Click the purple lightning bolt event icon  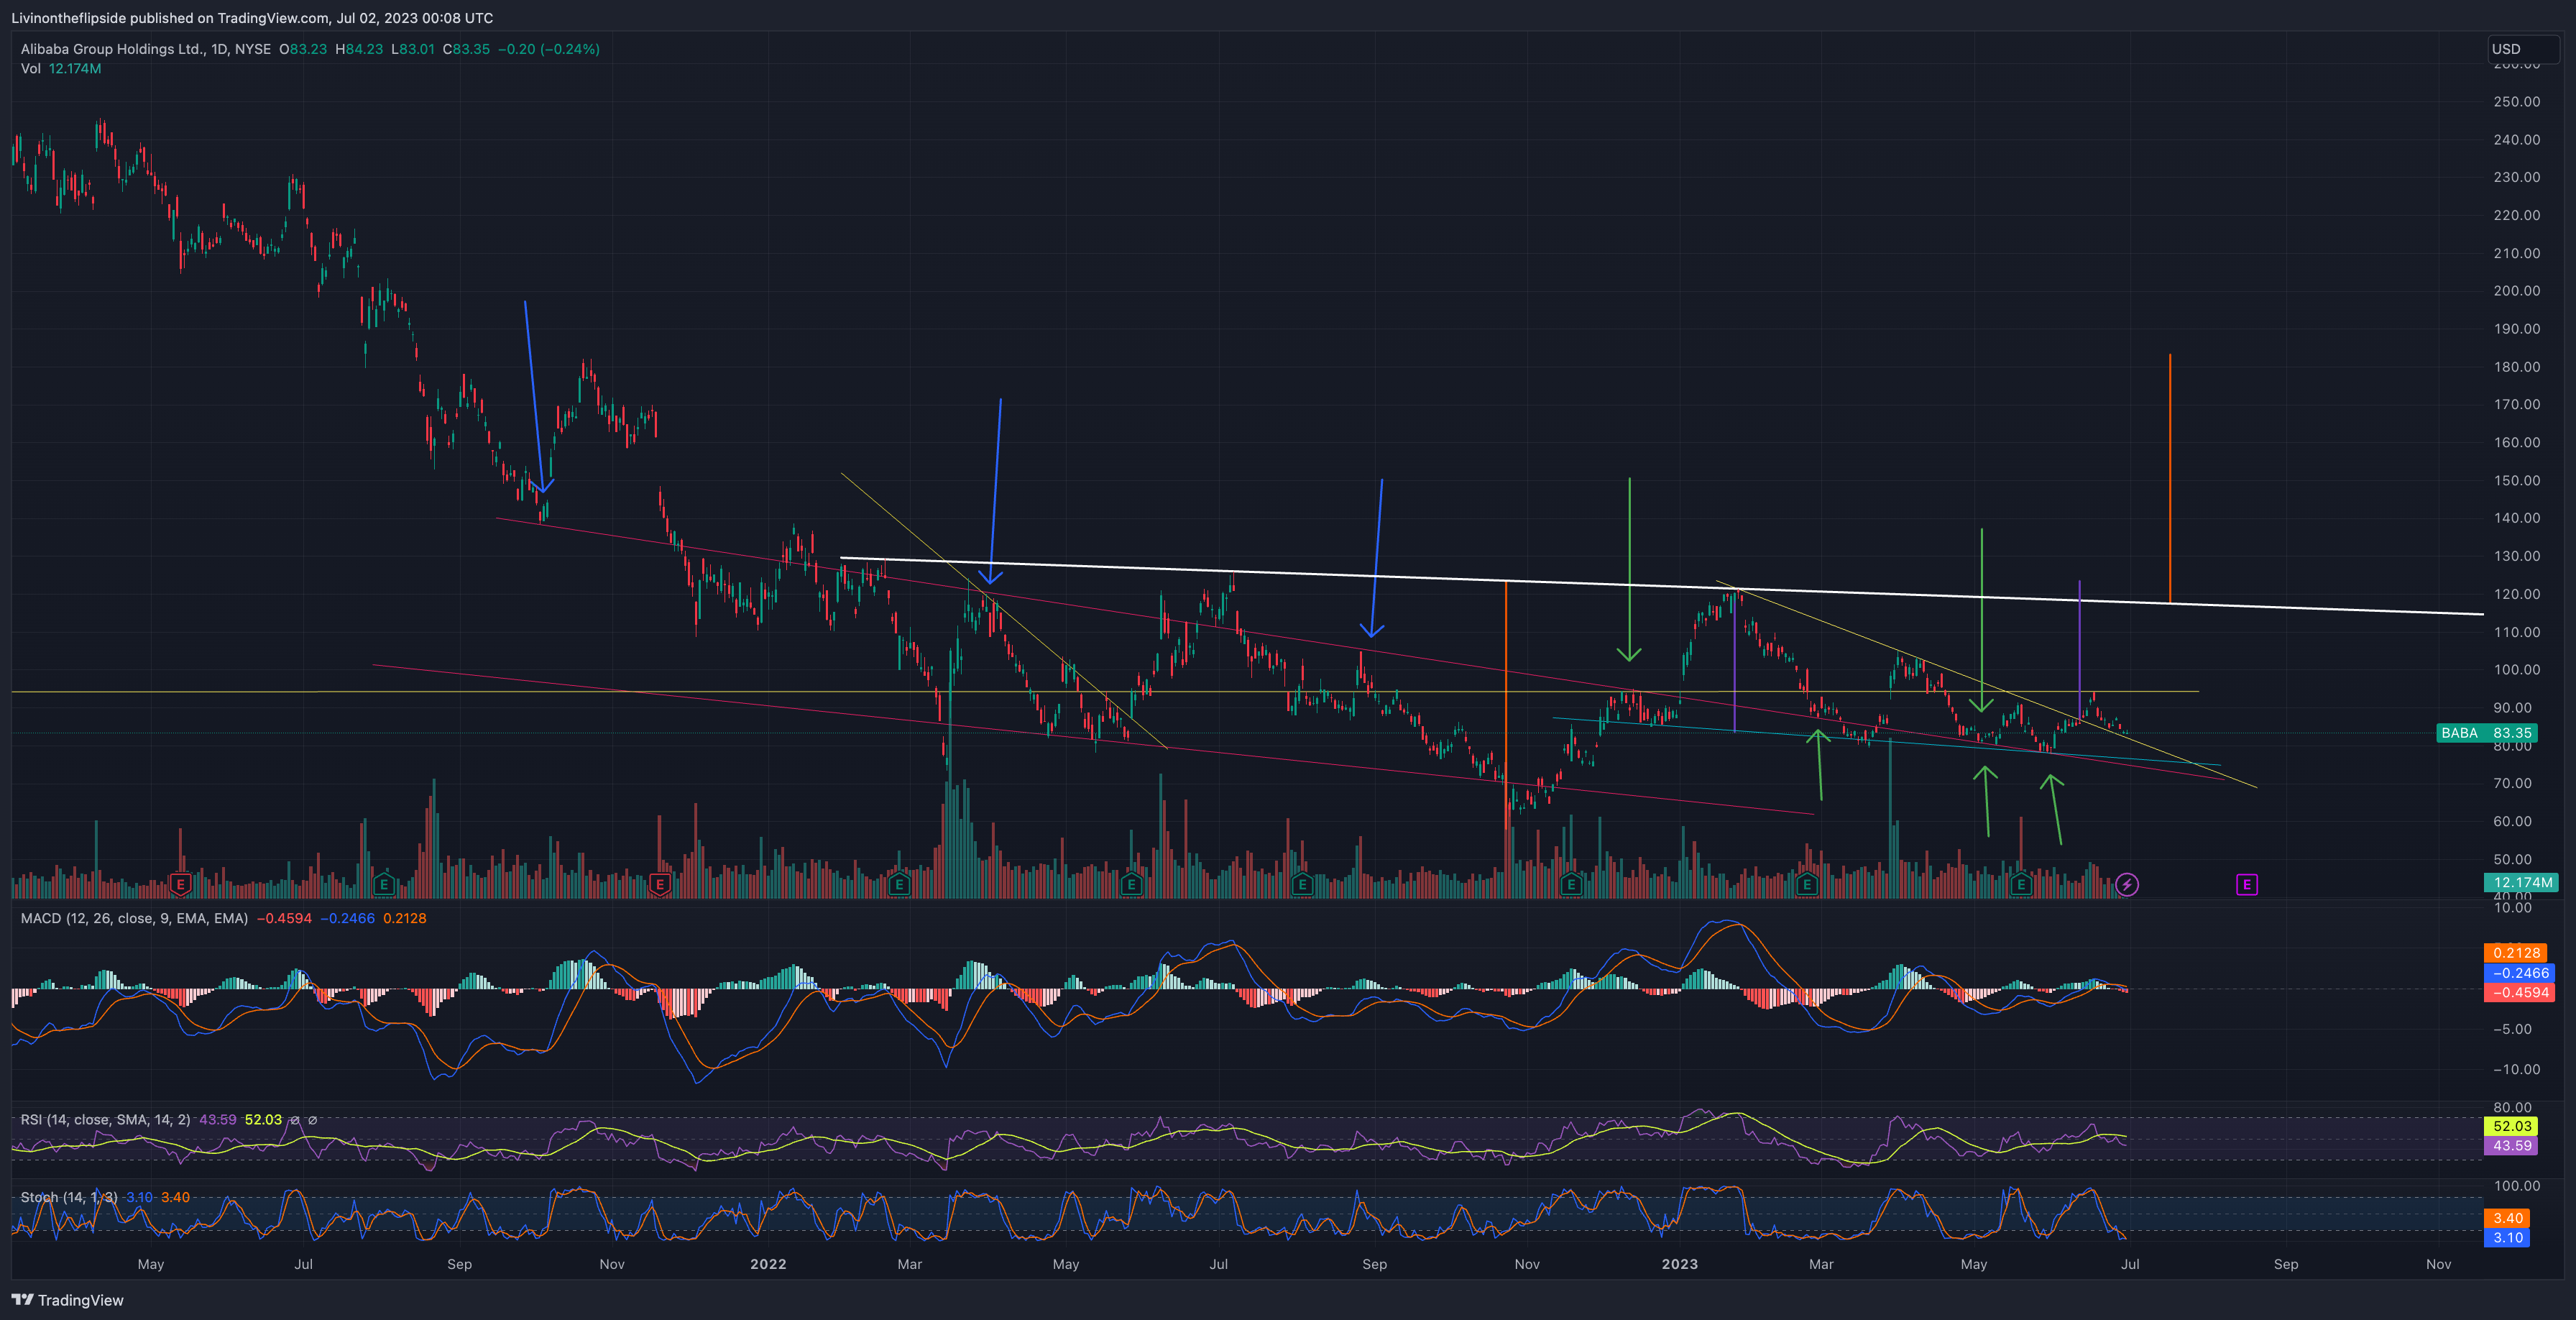2127,884
